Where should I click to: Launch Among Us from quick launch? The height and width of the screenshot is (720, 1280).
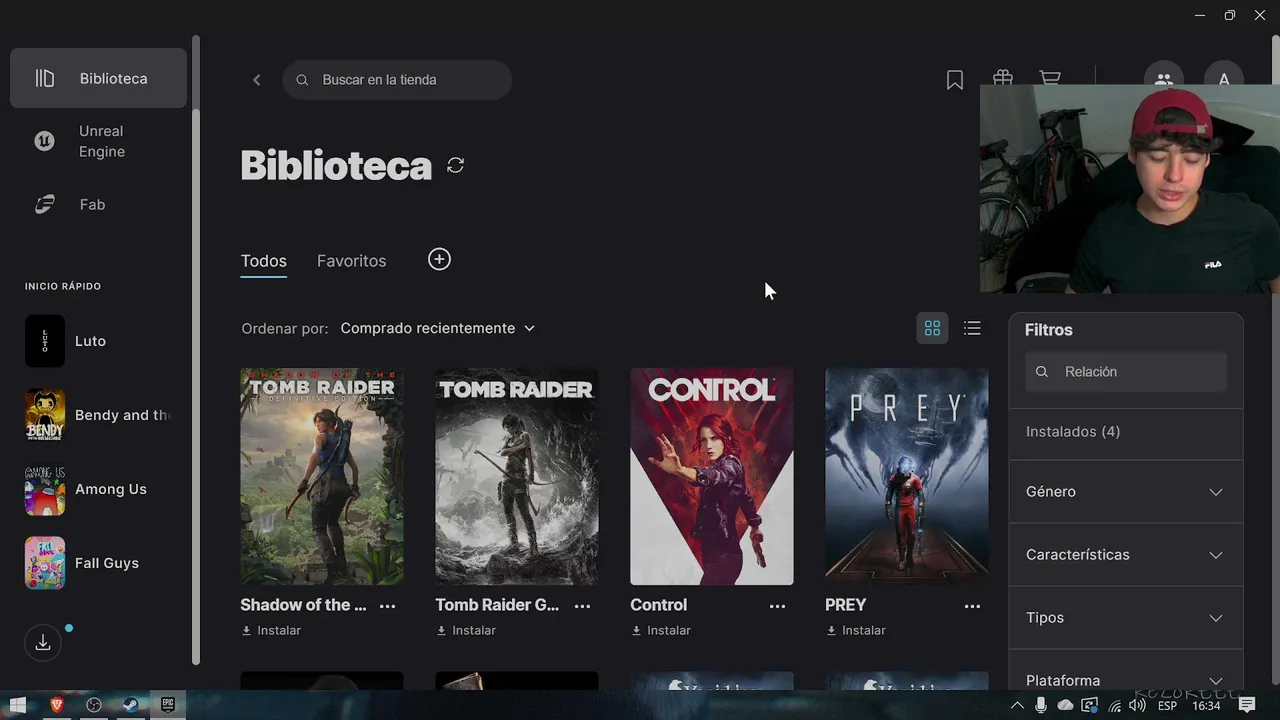pos(98,489)
